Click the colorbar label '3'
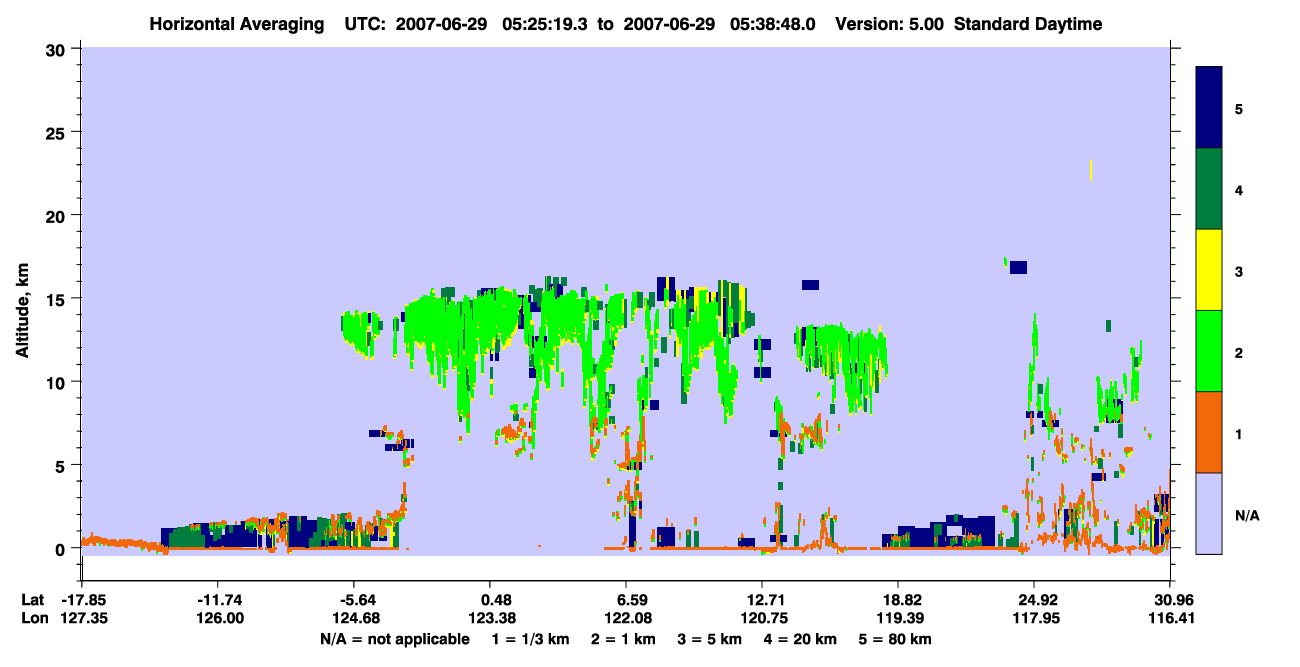This screenshot has height=667, width=1300. [1239, 271]
